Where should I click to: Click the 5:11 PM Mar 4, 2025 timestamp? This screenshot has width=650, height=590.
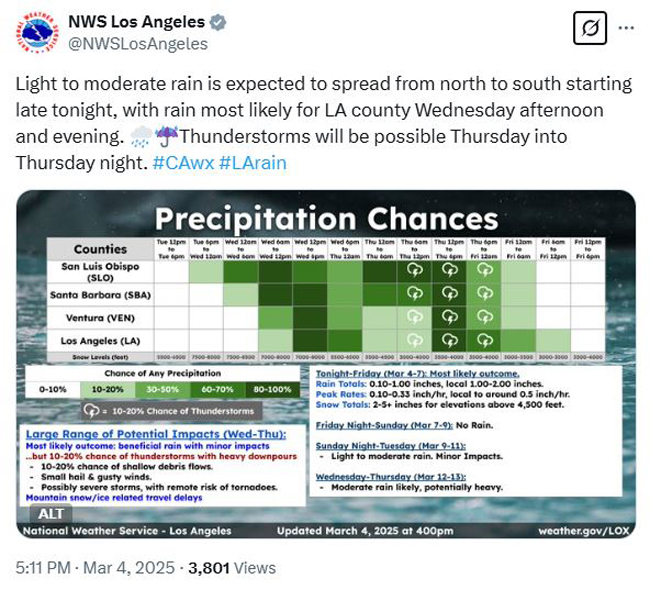click(x=95, y=568)
